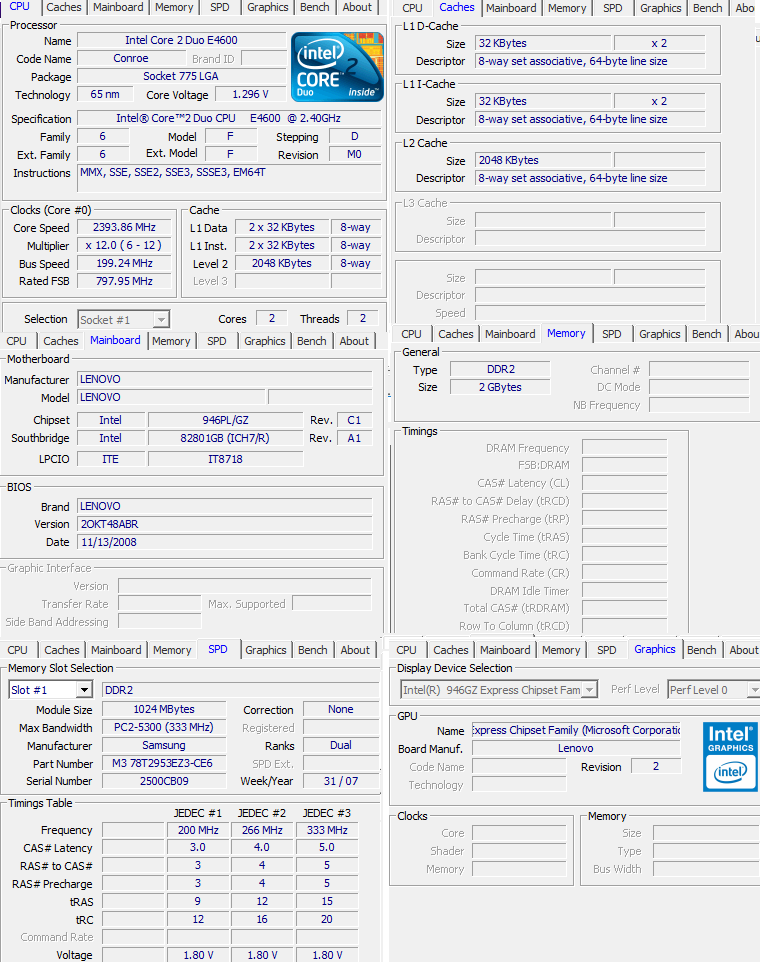Select the active Caches tab above L1 D-Cache
Image resolution: width=760 pixels, height=962 pixels.
456,7
